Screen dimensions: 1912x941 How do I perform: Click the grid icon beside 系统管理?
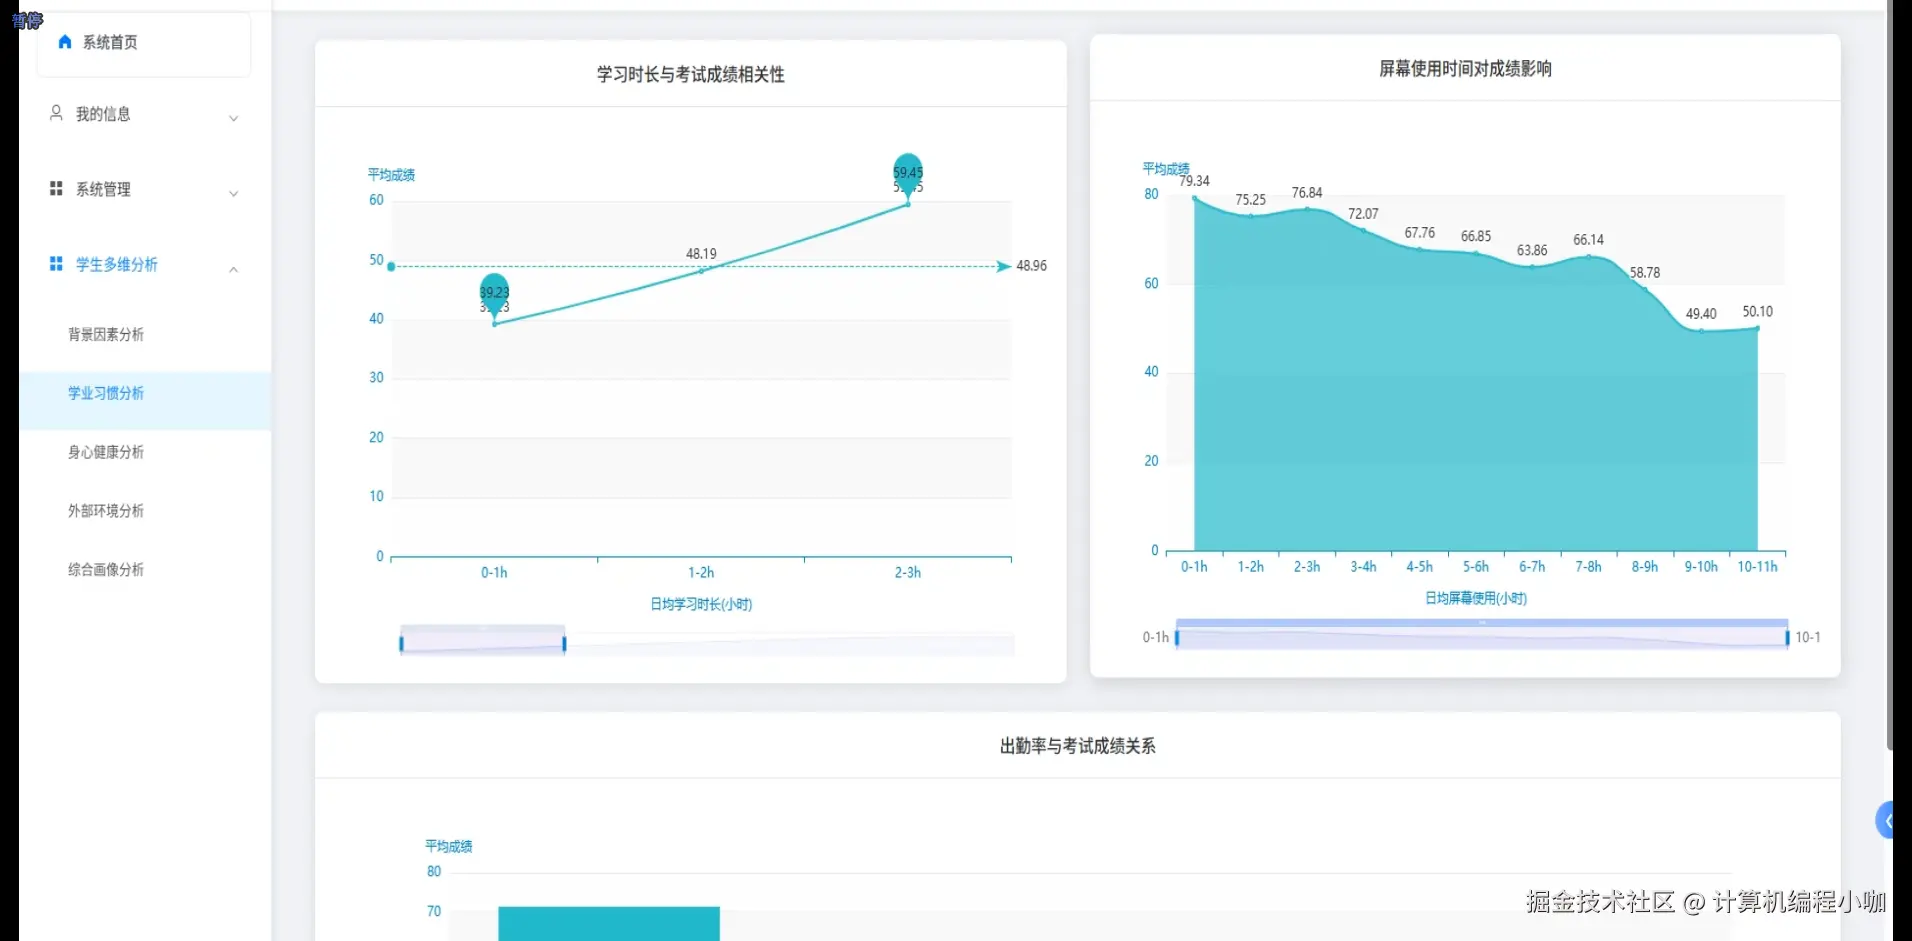pos(56,188)
